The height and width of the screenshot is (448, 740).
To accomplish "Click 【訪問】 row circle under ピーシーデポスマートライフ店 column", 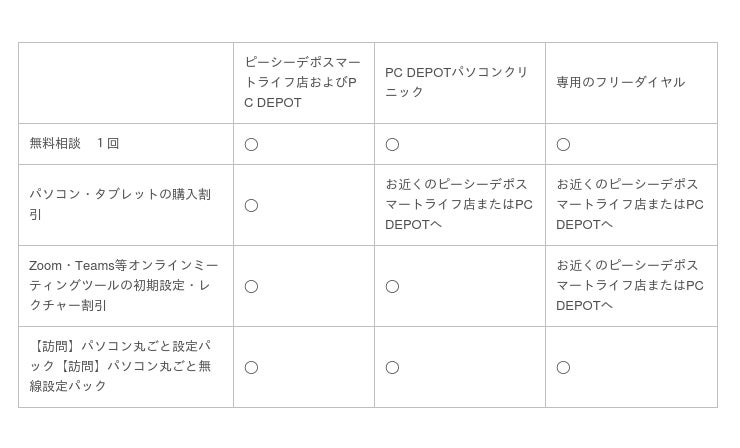I will click(x=251, y=367).
